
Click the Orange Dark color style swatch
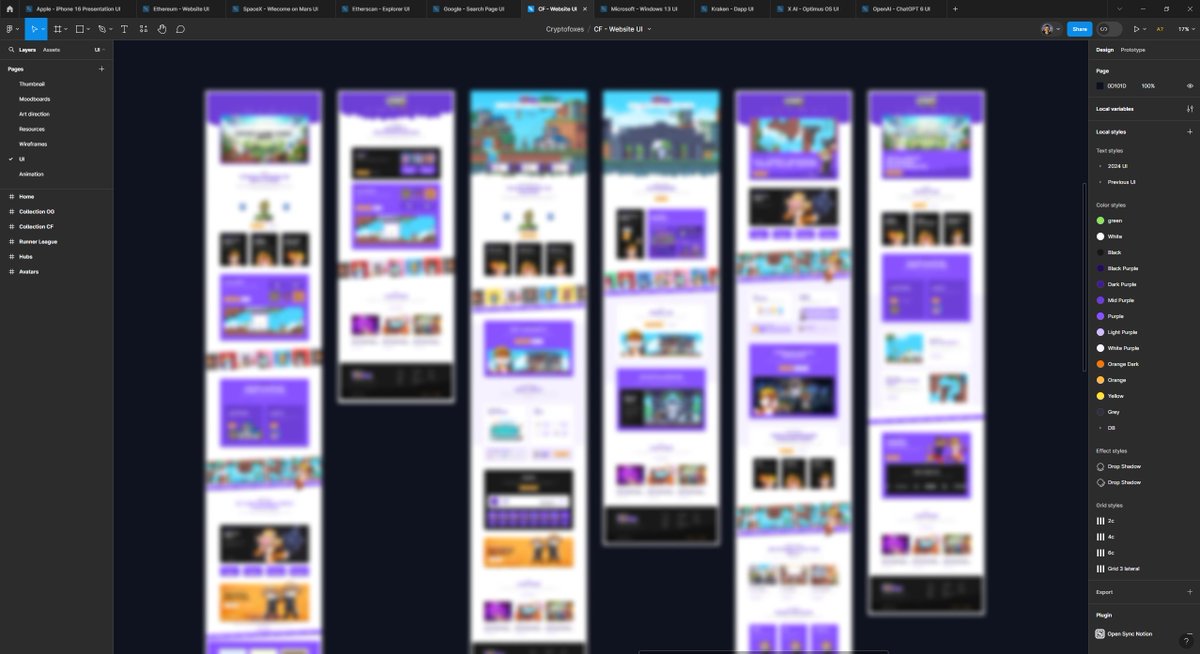tap(1100, 364)
